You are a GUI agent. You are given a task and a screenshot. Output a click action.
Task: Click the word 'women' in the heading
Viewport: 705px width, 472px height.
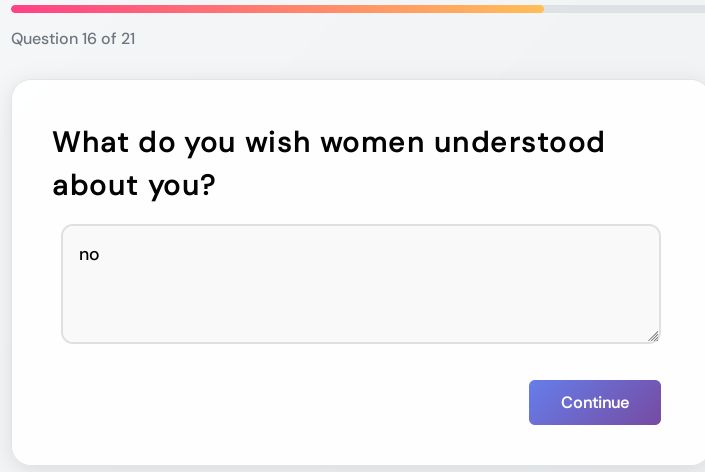pos(372,142)
